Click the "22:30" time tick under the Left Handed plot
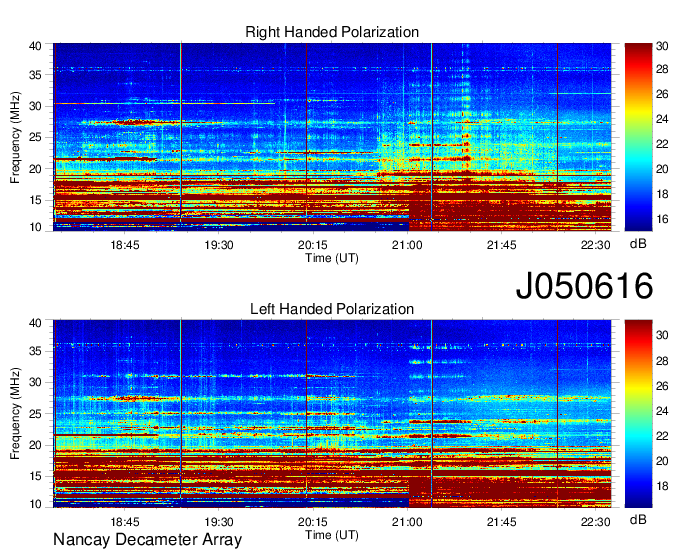680x552 pixels. click(x=595, y=522)
